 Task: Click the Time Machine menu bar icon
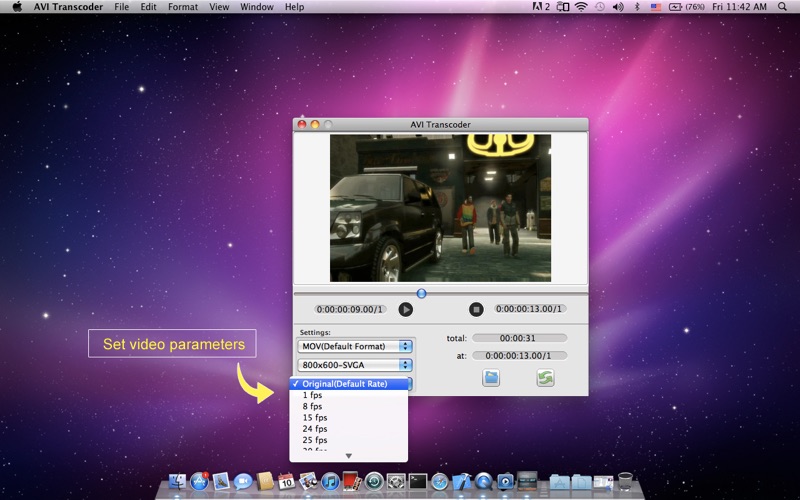[x=599, y=7]
